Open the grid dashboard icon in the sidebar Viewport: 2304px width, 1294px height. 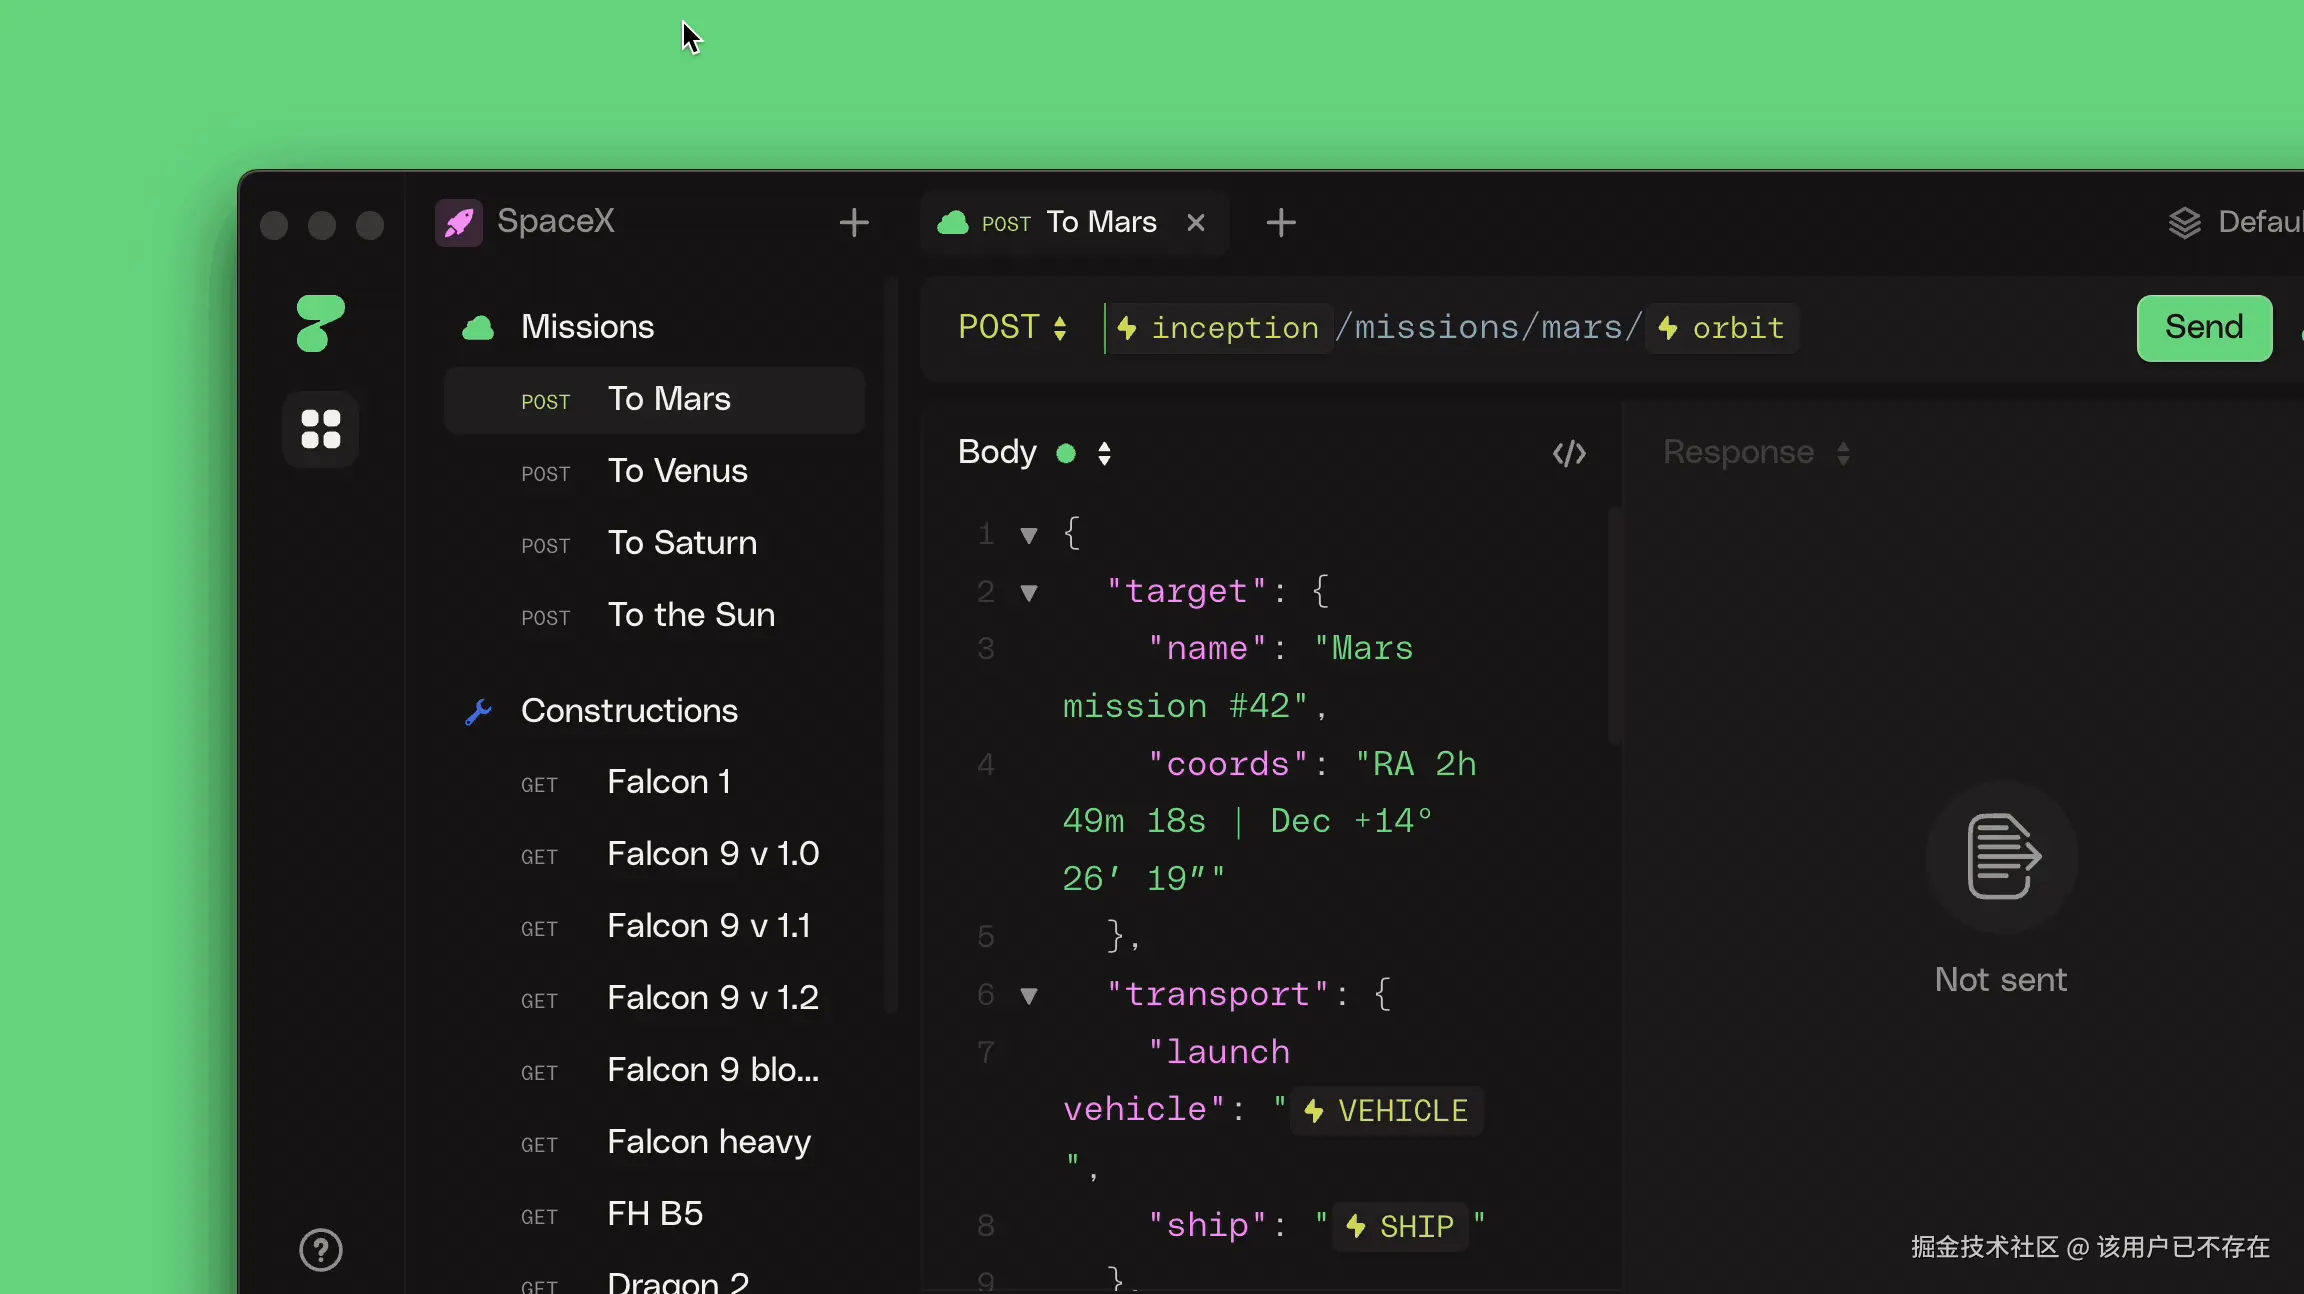click(320, 429)
